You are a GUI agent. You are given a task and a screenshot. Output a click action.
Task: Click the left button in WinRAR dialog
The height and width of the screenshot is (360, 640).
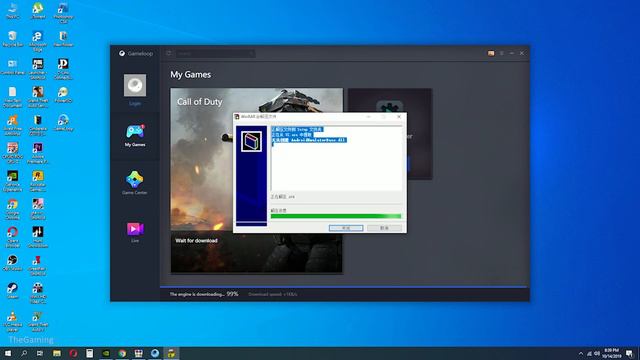pos(346,228)
